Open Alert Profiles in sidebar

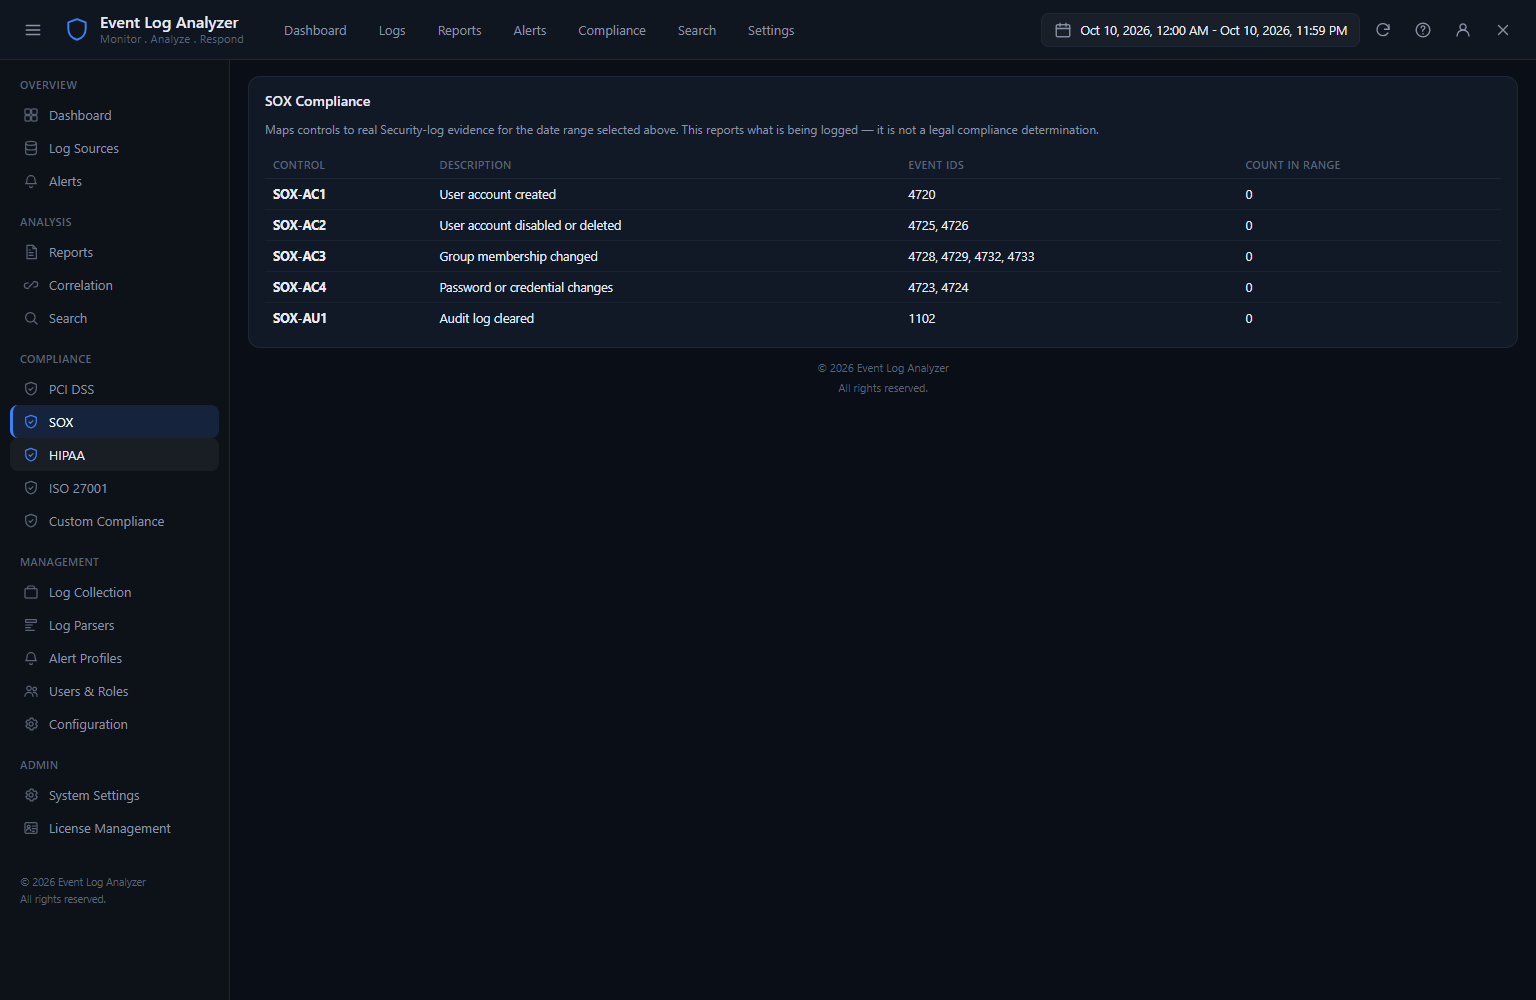pyautogui.click(x=114, y=658)
